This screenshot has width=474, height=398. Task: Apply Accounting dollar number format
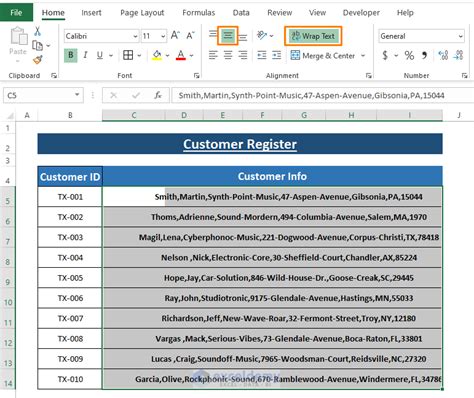(x=385, y=55)
